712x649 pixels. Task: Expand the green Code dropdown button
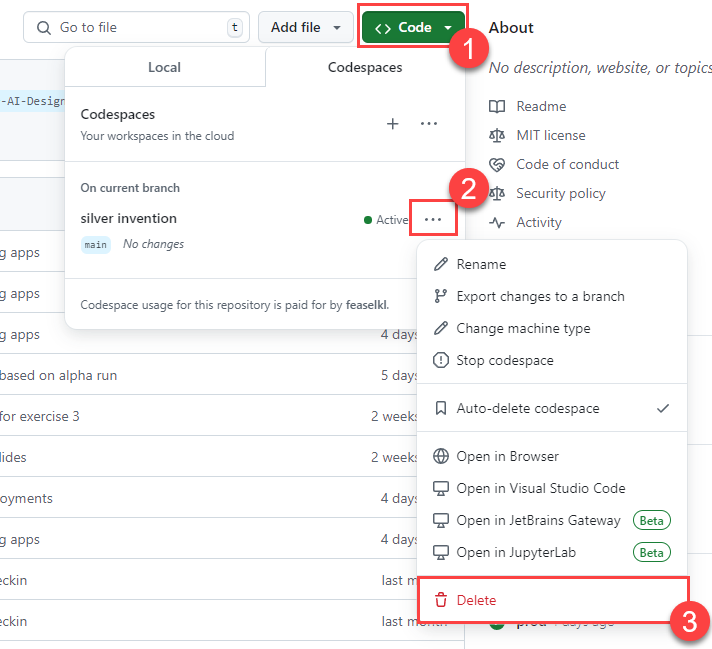(x=414, y=28)
